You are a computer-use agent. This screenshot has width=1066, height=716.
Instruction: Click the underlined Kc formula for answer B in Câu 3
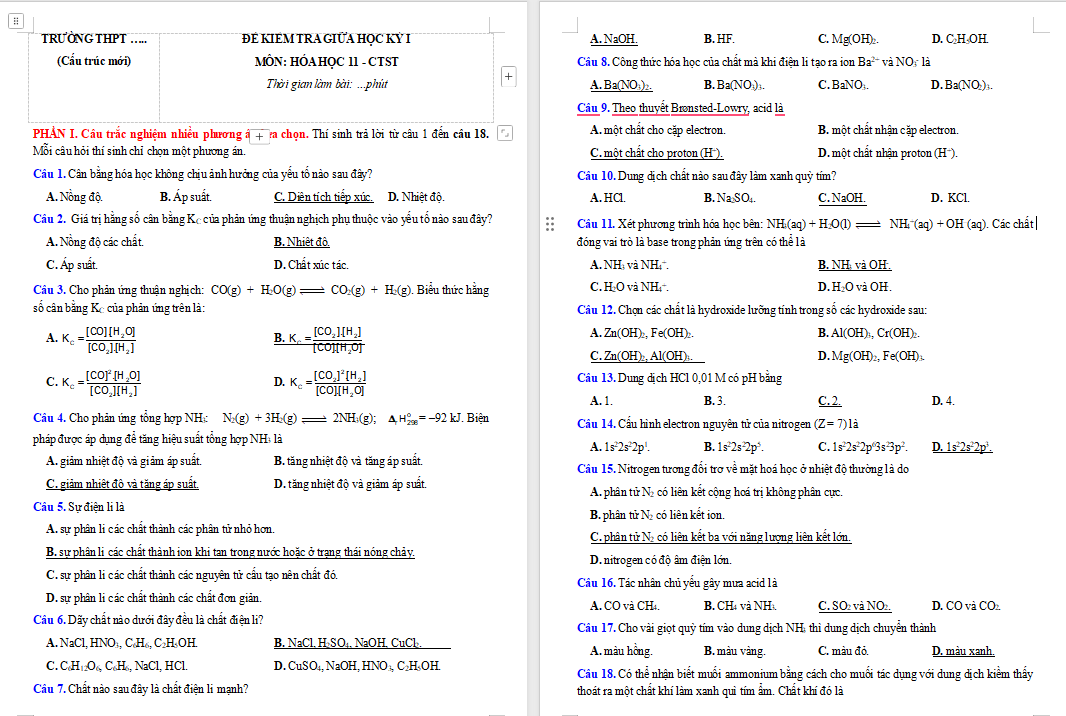[318, 339]
